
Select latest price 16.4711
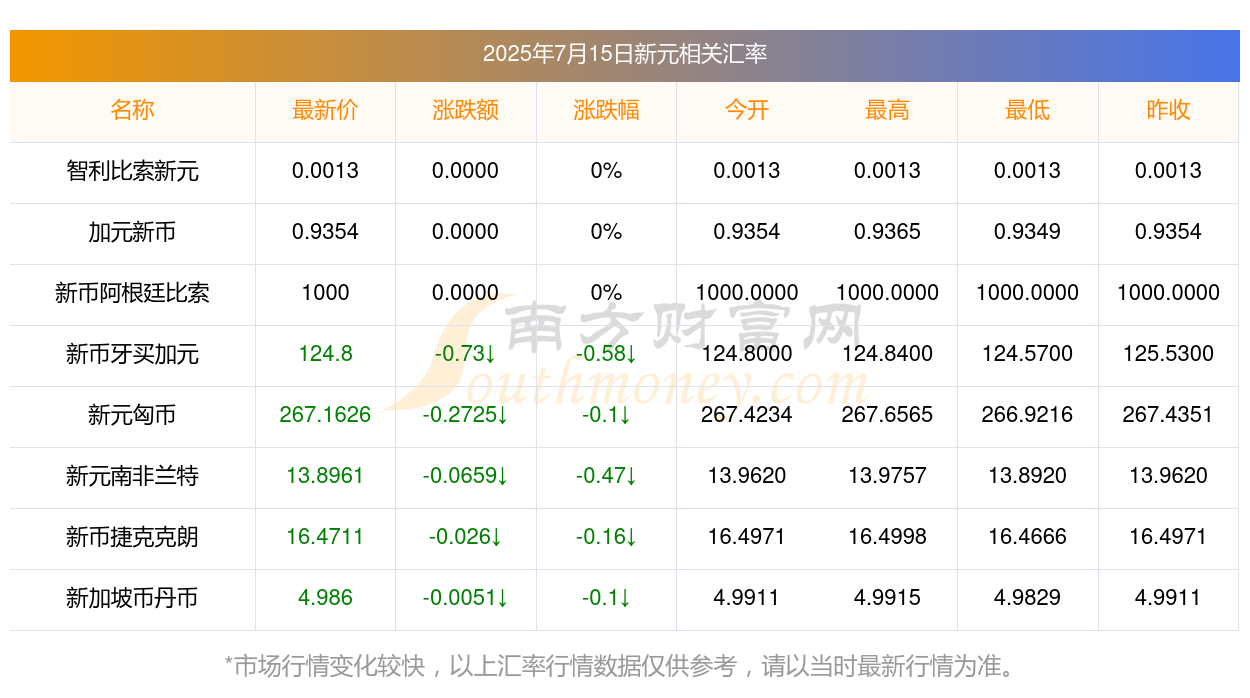pyautogui.click(x=325, y=537)
